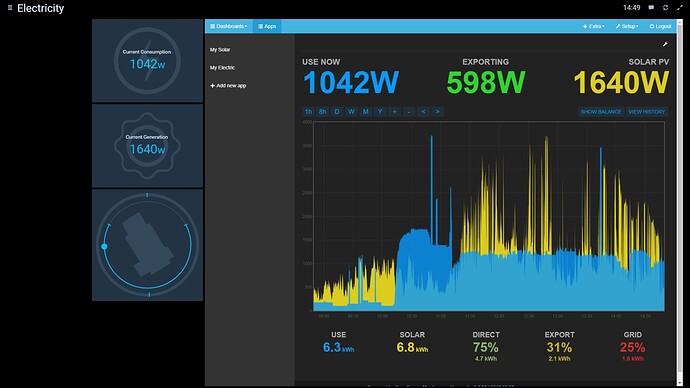Select My Electric in the sidebar
The width and height of the screenshot is (690, 388).
pyautogui.click(x=222, y=68)
